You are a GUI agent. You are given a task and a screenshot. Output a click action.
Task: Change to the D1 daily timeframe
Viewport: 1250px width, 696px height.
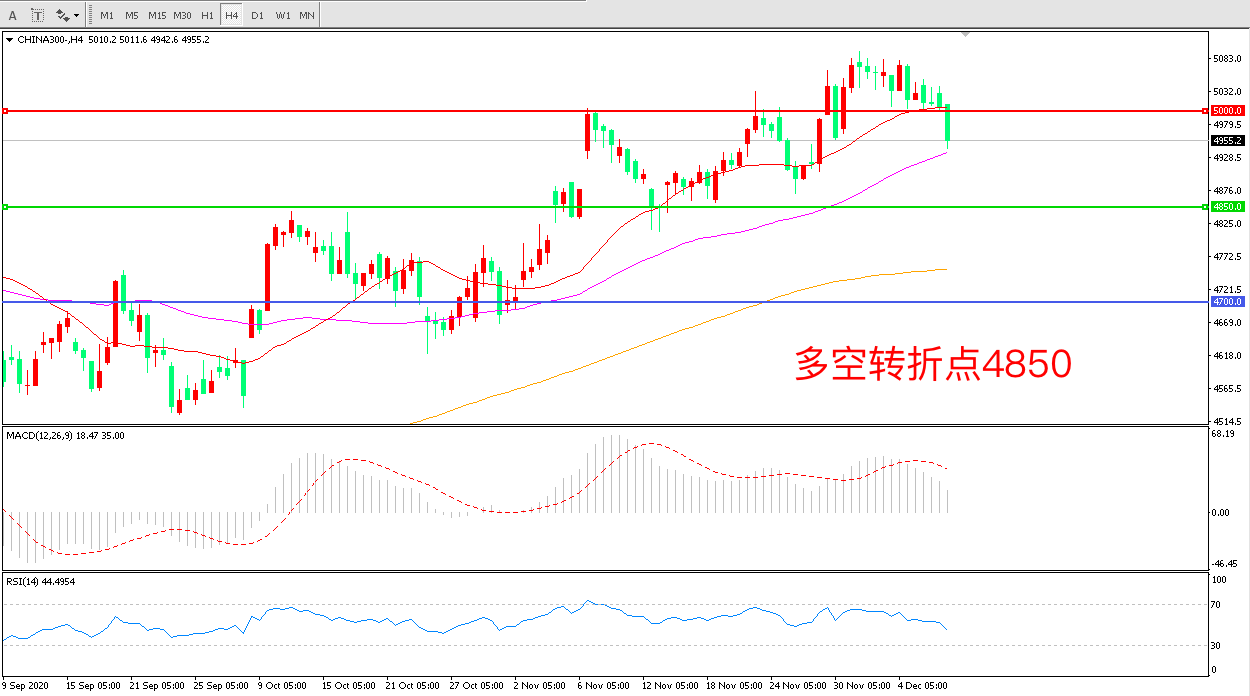257,15
